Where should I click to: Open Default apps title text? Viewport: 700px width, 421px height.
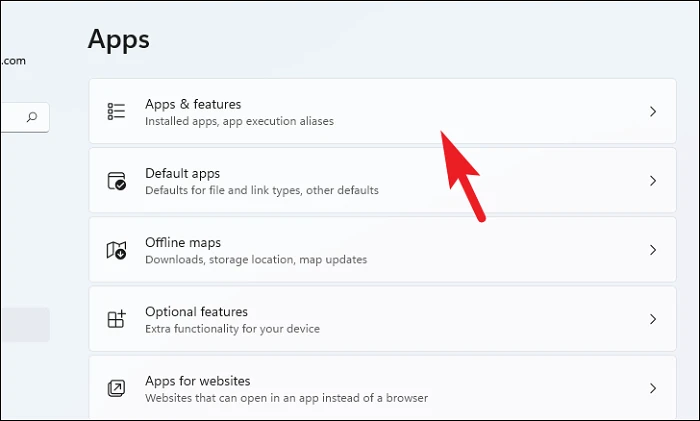click(x=183, y=174)
